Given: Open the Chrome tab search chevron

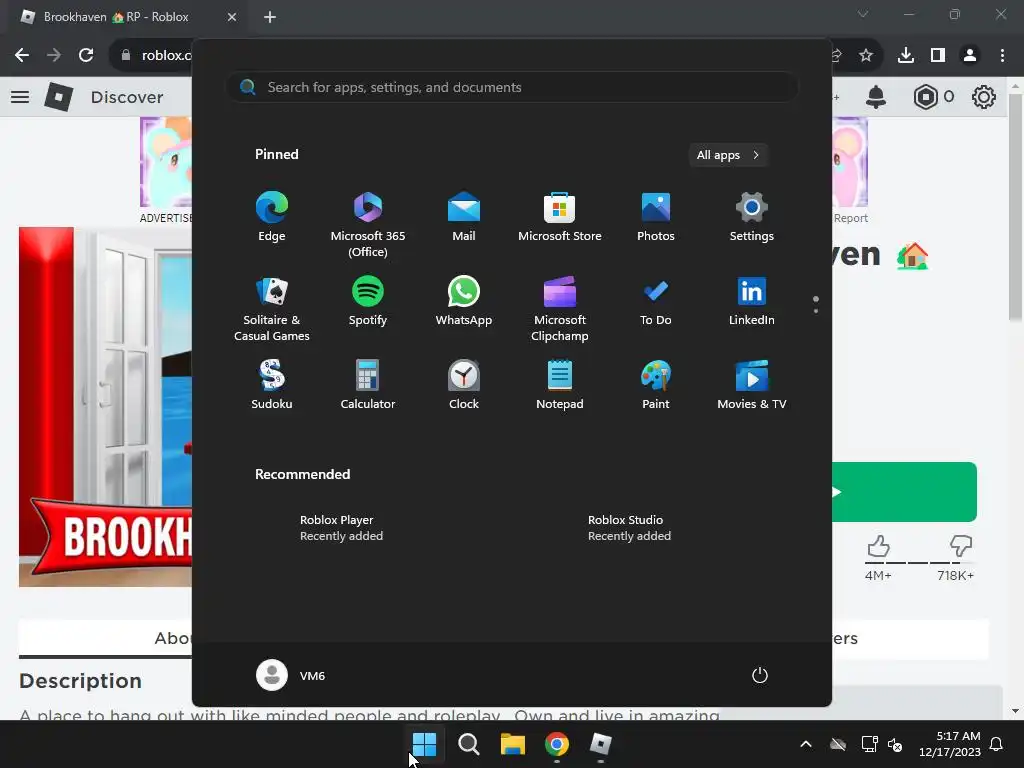Looking at the screenshot, I should click(863, 14).
